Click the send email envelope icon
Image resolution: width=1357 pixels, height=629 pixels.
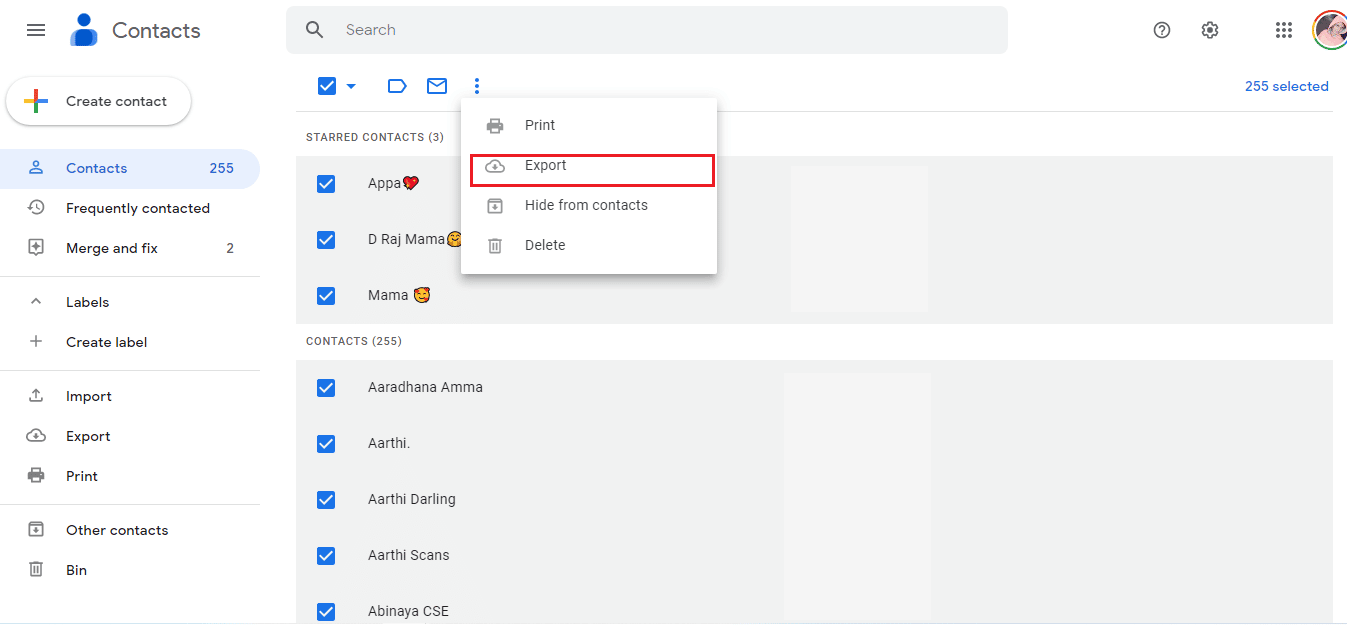click(x=437, y=86)
